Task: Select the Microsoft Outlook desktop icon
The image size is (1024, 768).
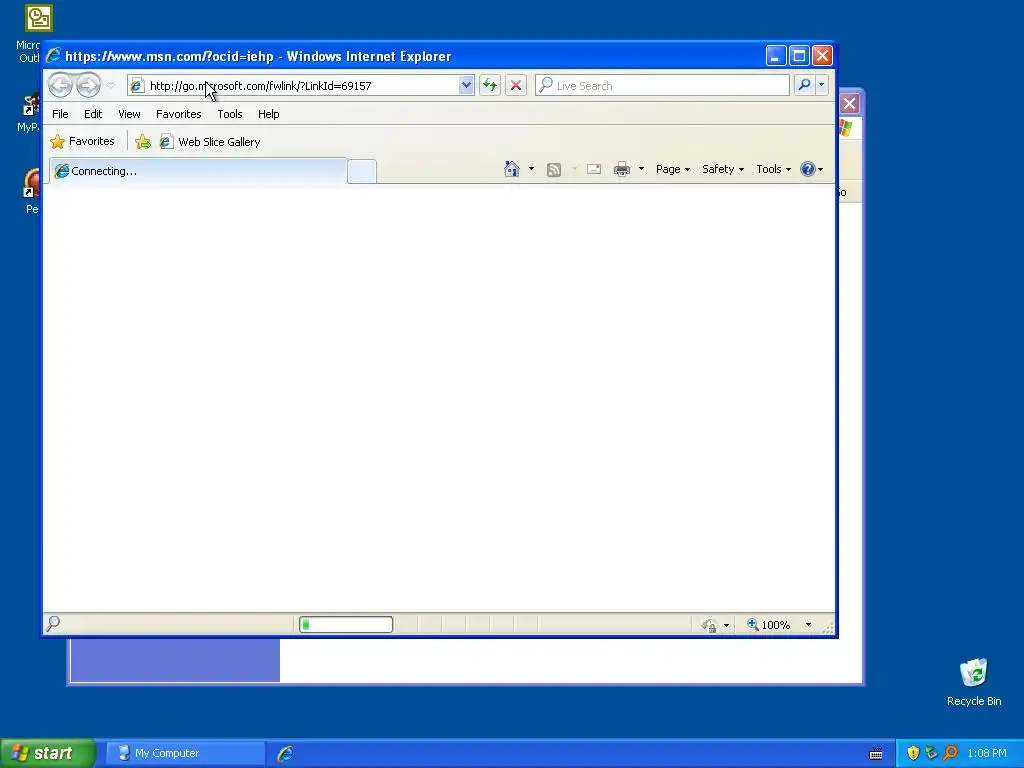Action: [39, 18]
